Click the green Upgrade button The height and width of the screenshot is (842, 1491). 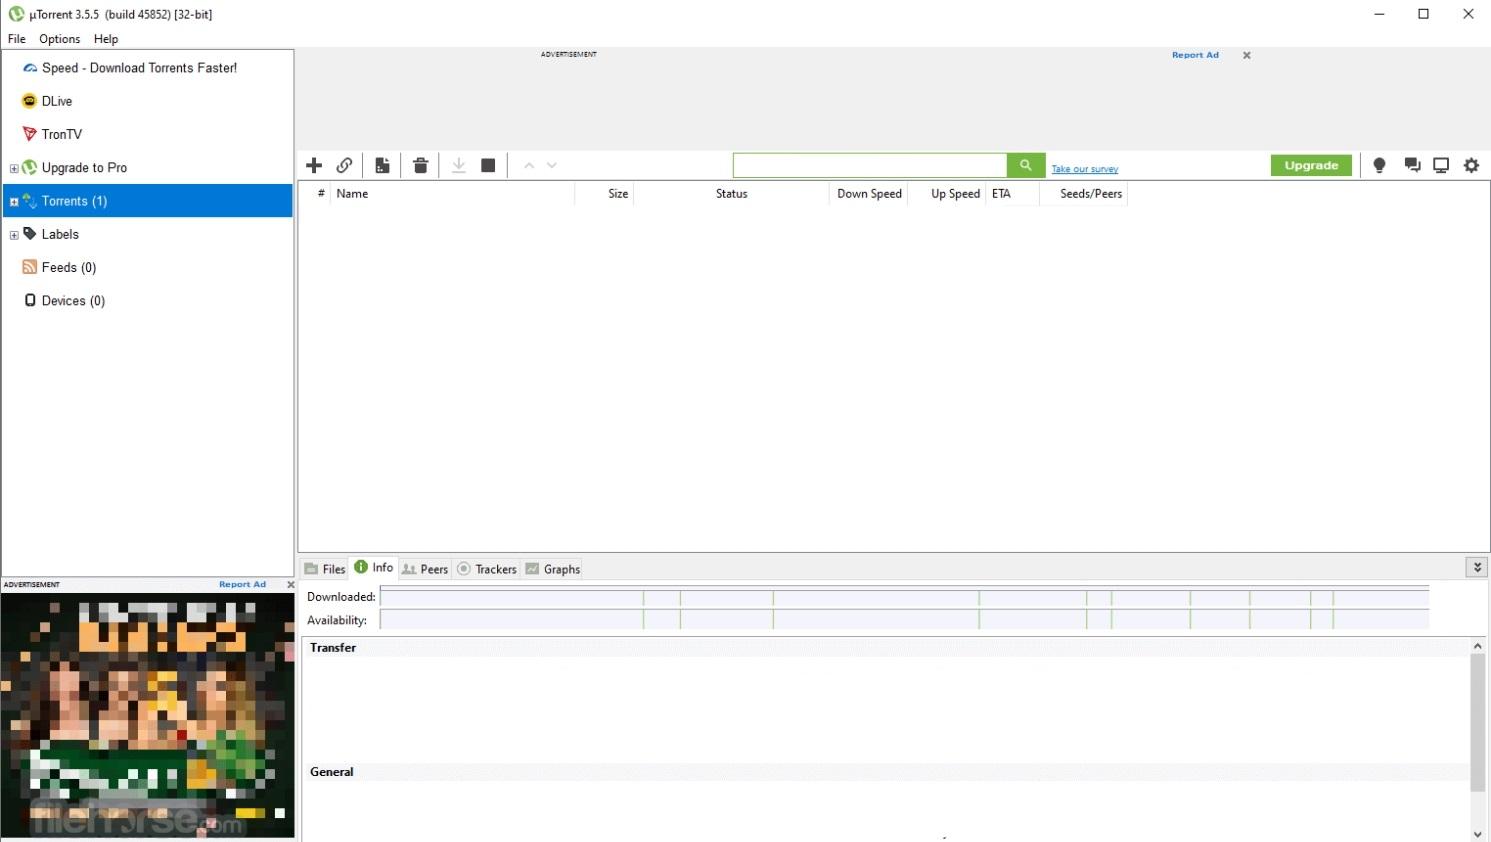[1311, 165]
